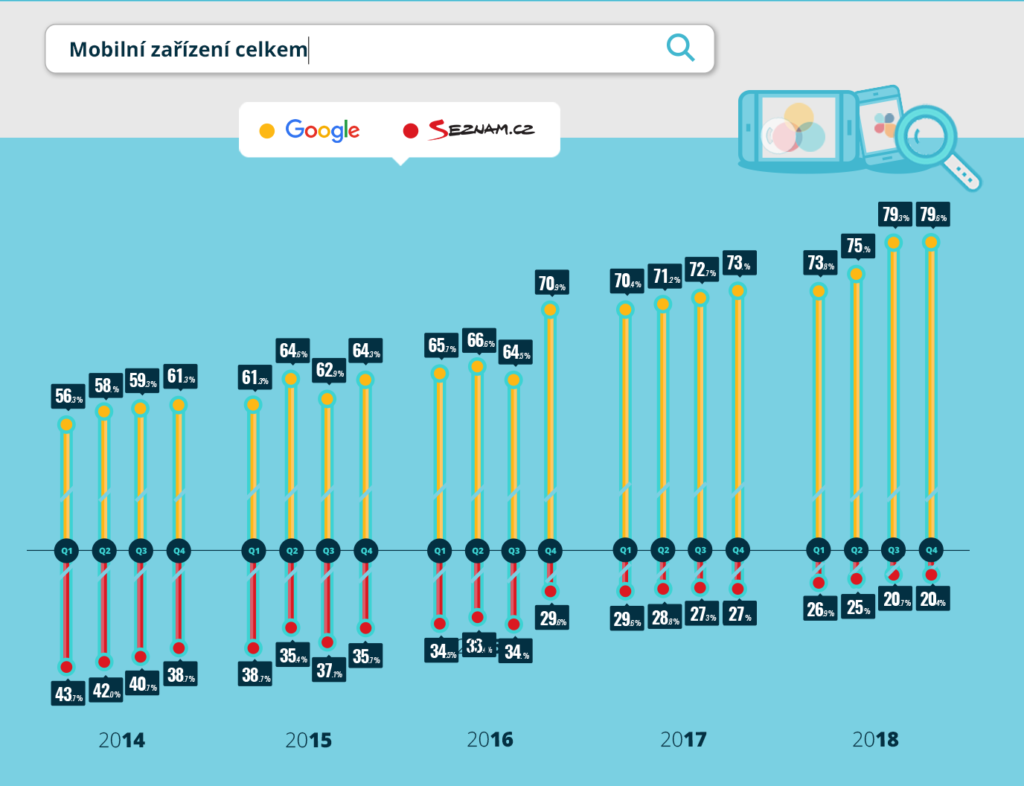Click the 70.9% Google value label
This screenshot has width=1024, height=786.
tap(552, 283)
